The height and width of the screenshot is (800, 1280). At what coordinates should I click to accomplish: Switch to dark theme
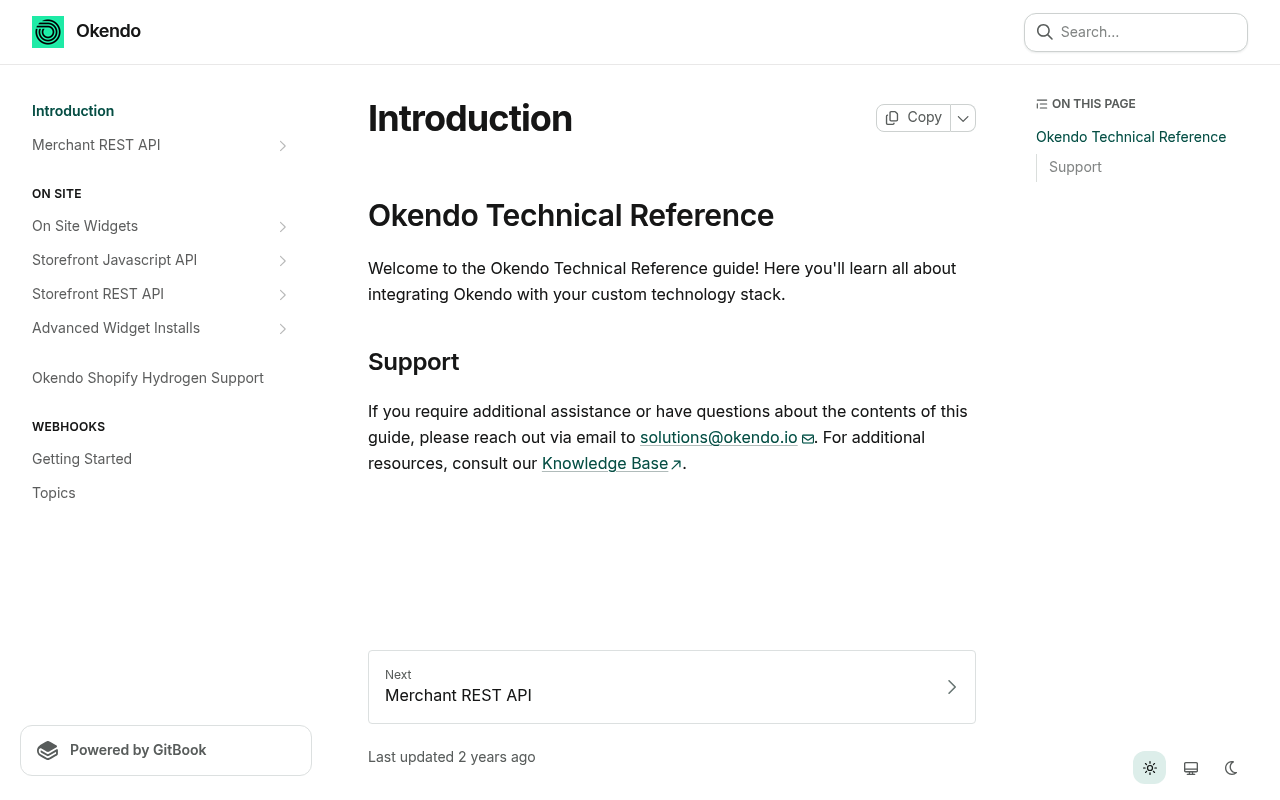coord(1231,768)
